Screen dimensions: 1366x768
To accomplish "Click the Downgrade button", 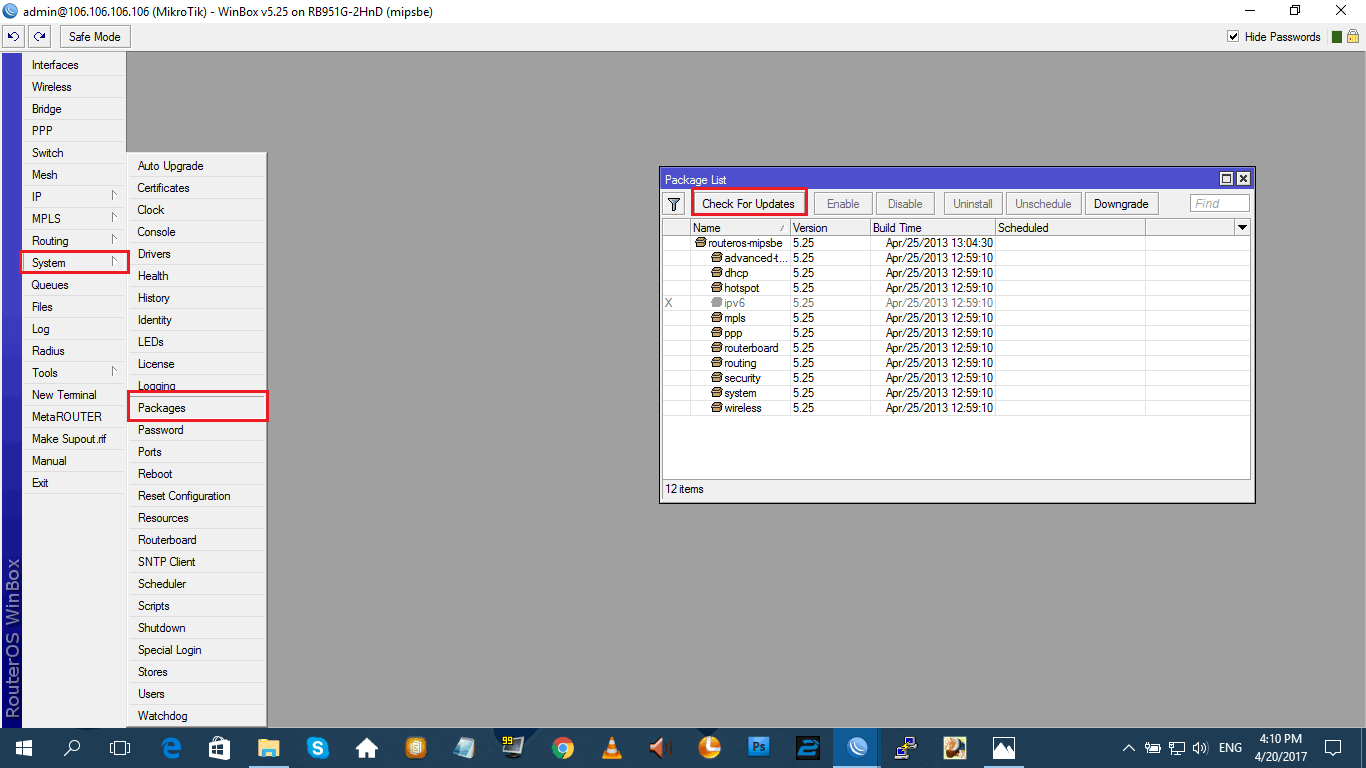I will [1121, 204].
